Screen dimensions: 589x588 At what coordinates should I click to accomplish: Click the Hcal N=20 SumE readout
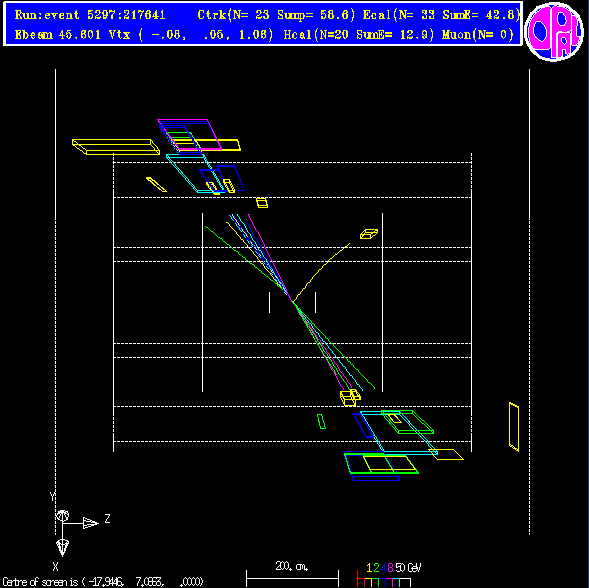[359, 35]
